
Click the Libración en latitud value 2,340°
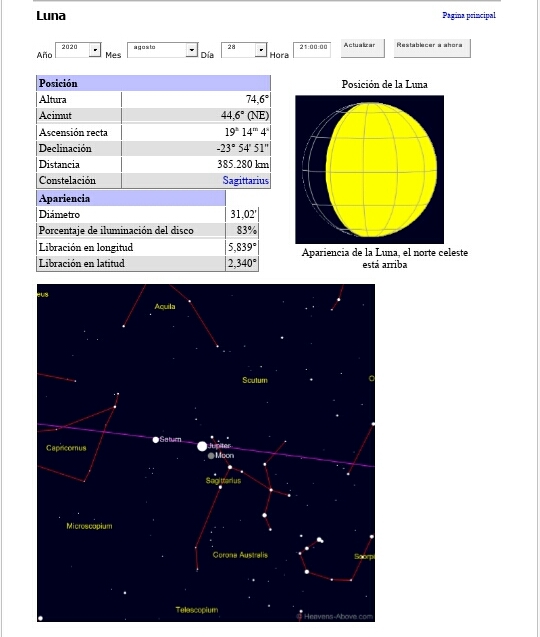[242, 263]
